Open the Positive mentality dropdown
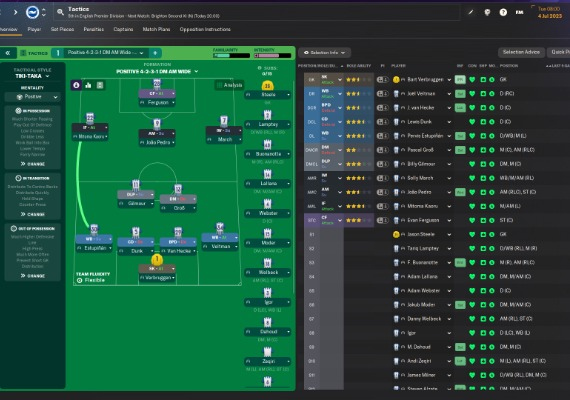This screenshot has height=400, width=570. coord(32,97)
